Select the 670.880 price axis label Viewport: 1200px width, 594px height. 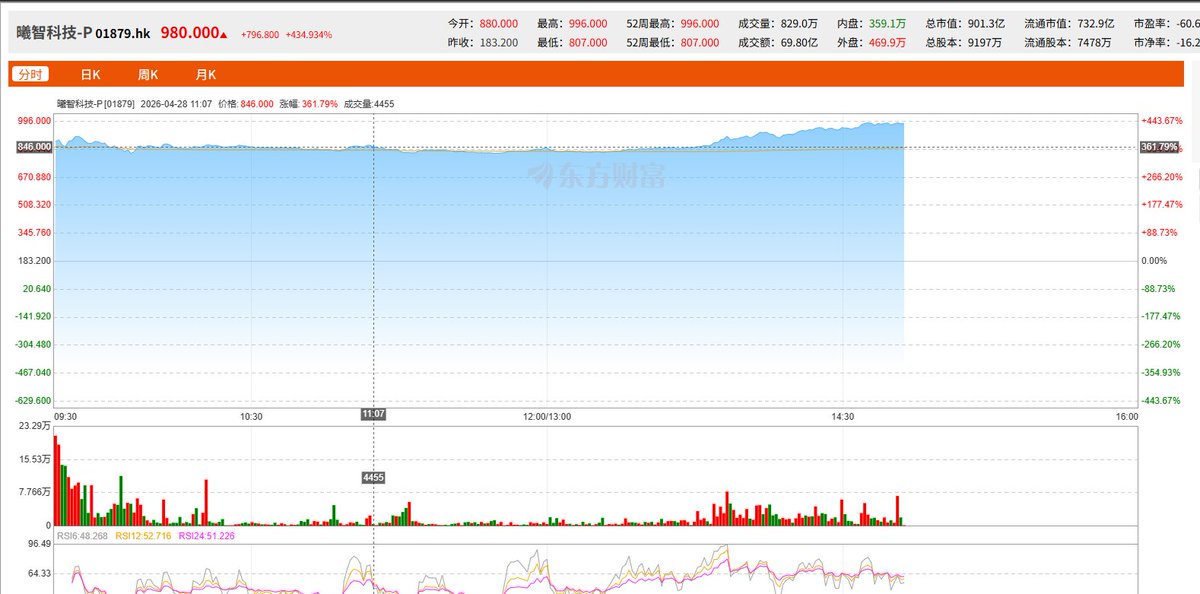click(x=34, y=176)
